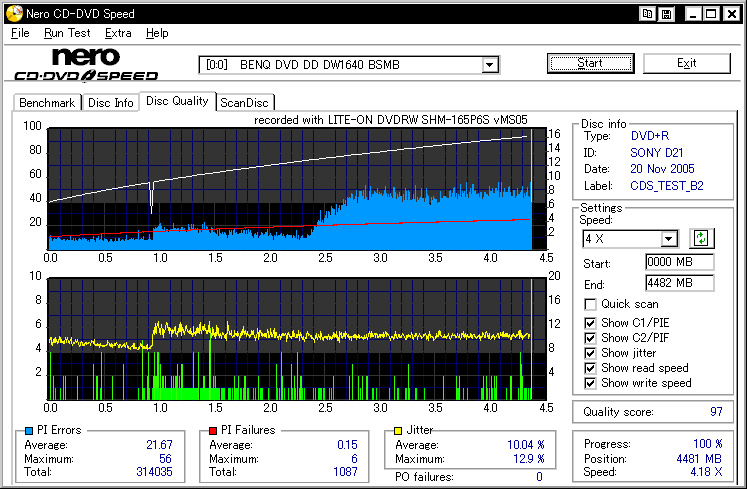Expand the 4 X speed dropdown
This screenshot has width=747, height=489.
pos(669,239)
